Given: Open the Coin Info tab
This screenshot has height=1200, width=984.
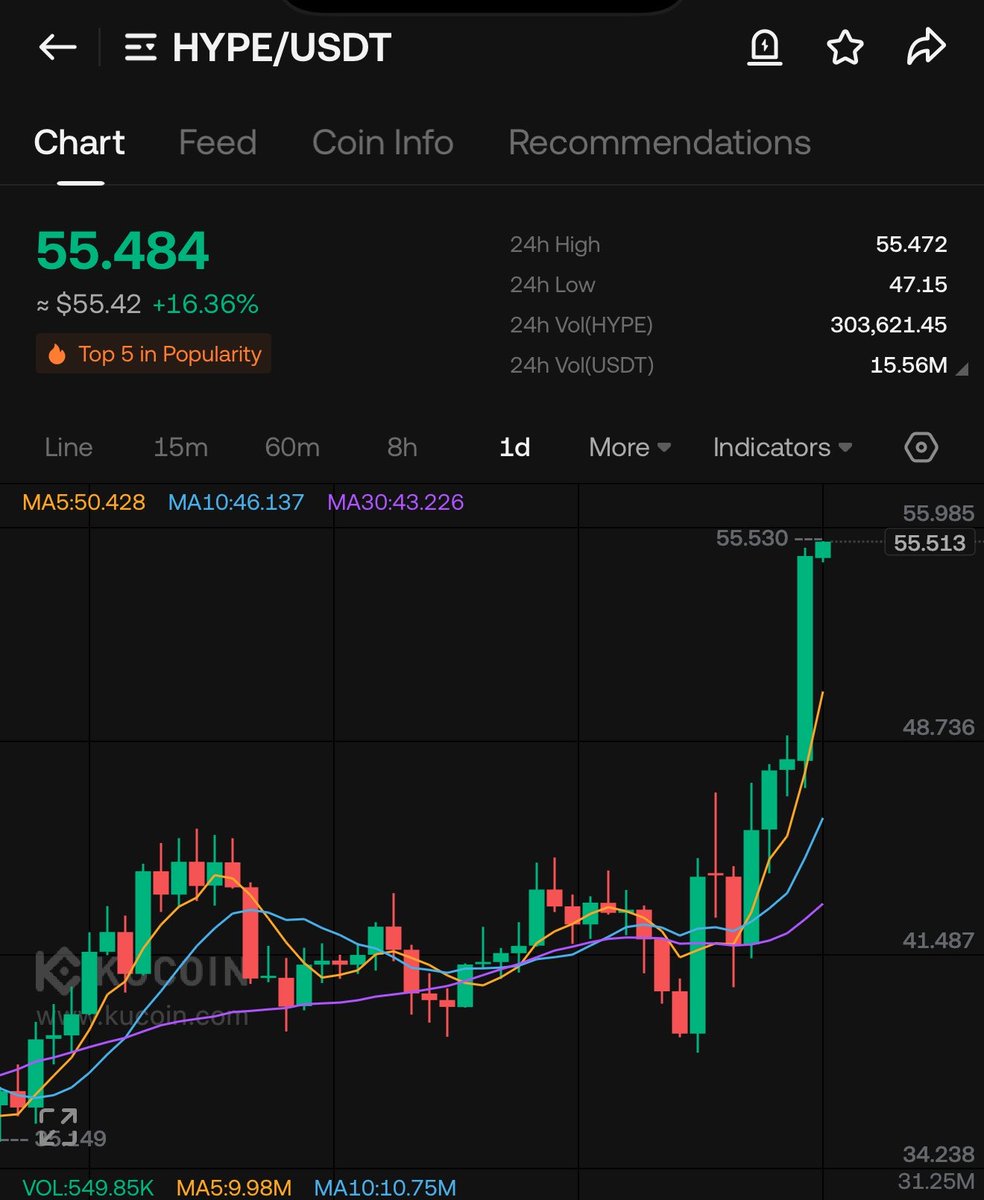Looking at the screenshot, I should point(382,142).
